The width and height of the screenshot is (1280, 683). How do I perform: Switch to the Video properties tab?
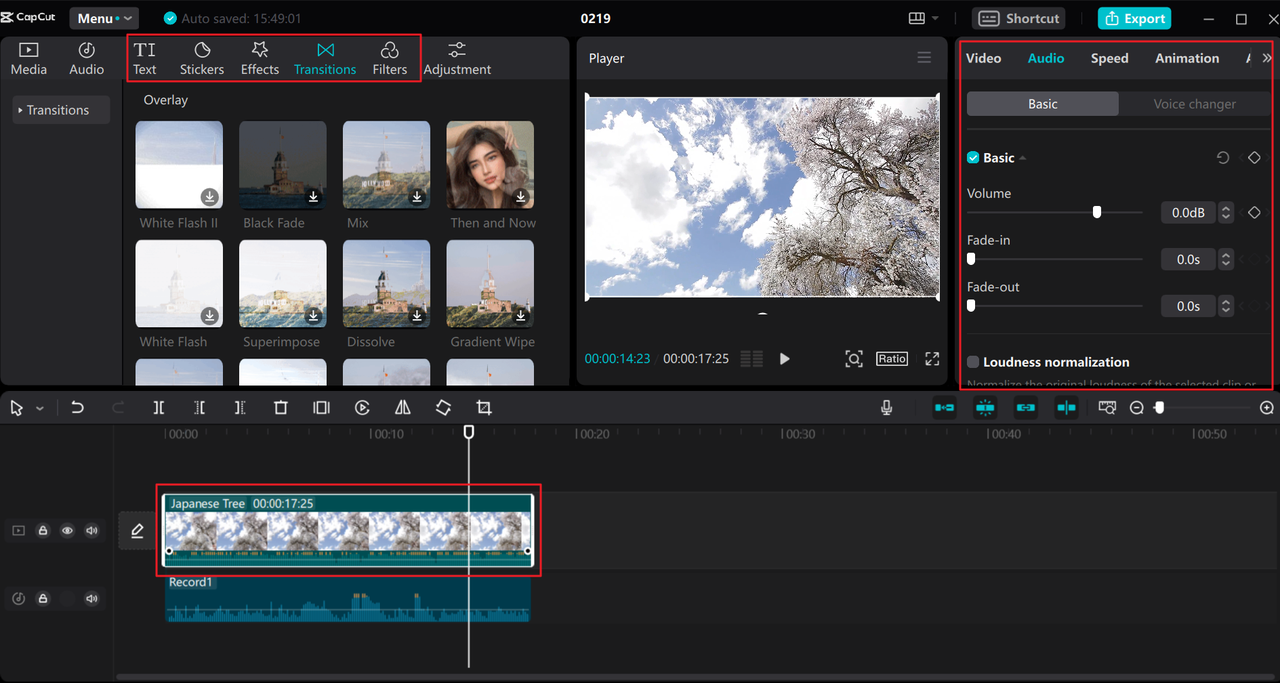pos(983,58)
